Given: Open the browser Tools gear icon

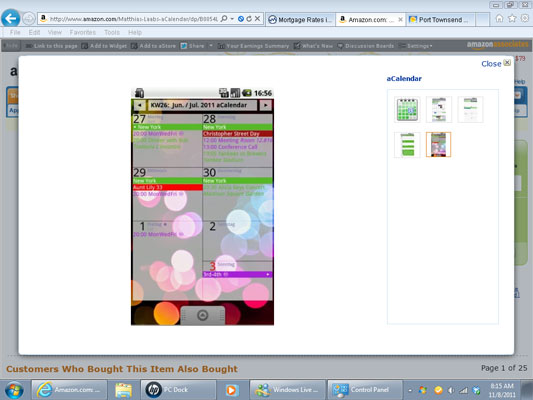Looking at the screenshot, I should tap(525, 18).
